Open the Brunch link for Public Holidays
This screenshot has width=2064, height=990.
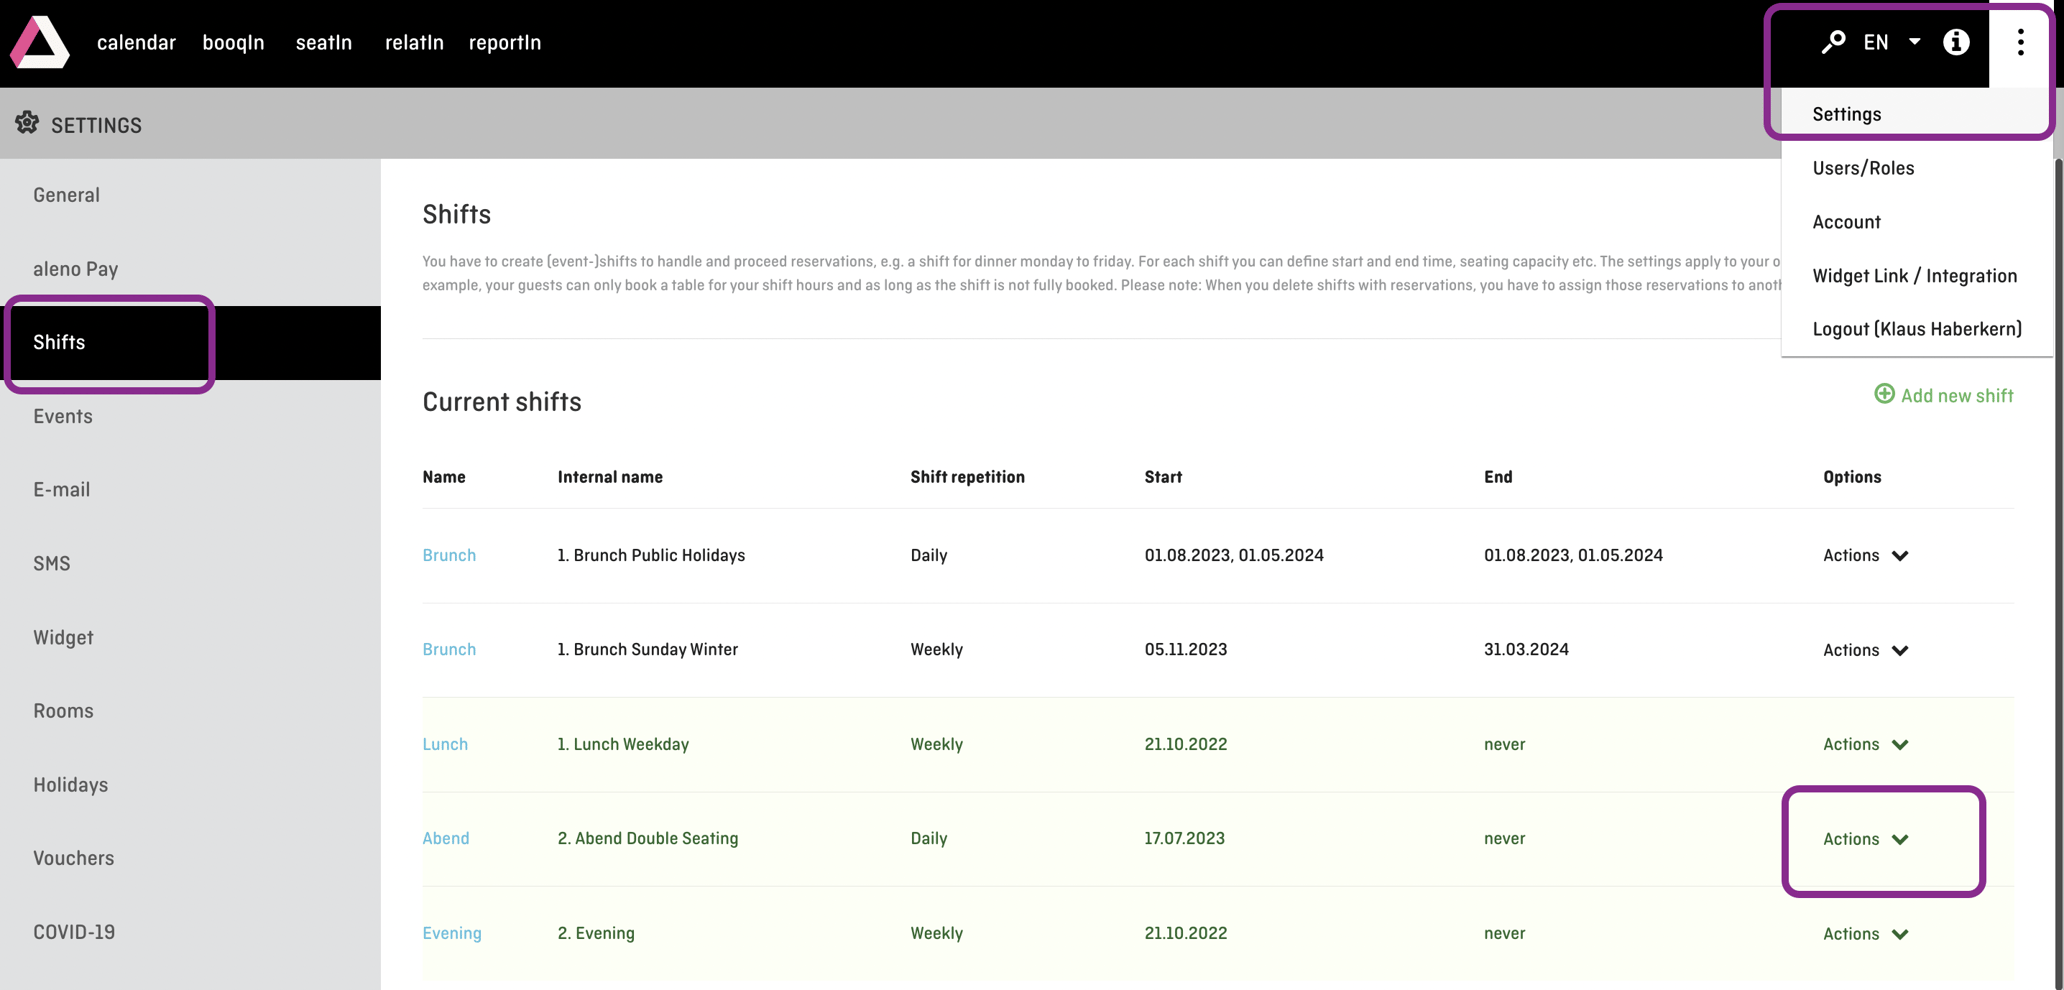(x=449, y=555)
